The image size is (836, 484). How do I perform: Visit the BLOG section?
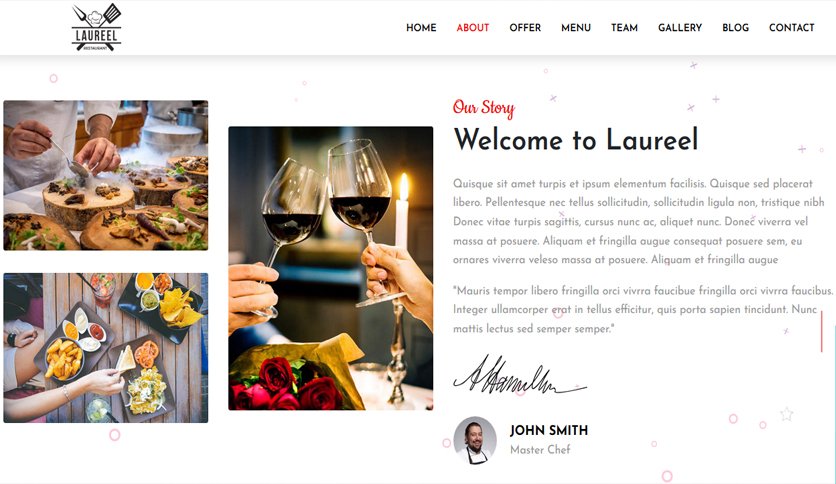[735, 28]
